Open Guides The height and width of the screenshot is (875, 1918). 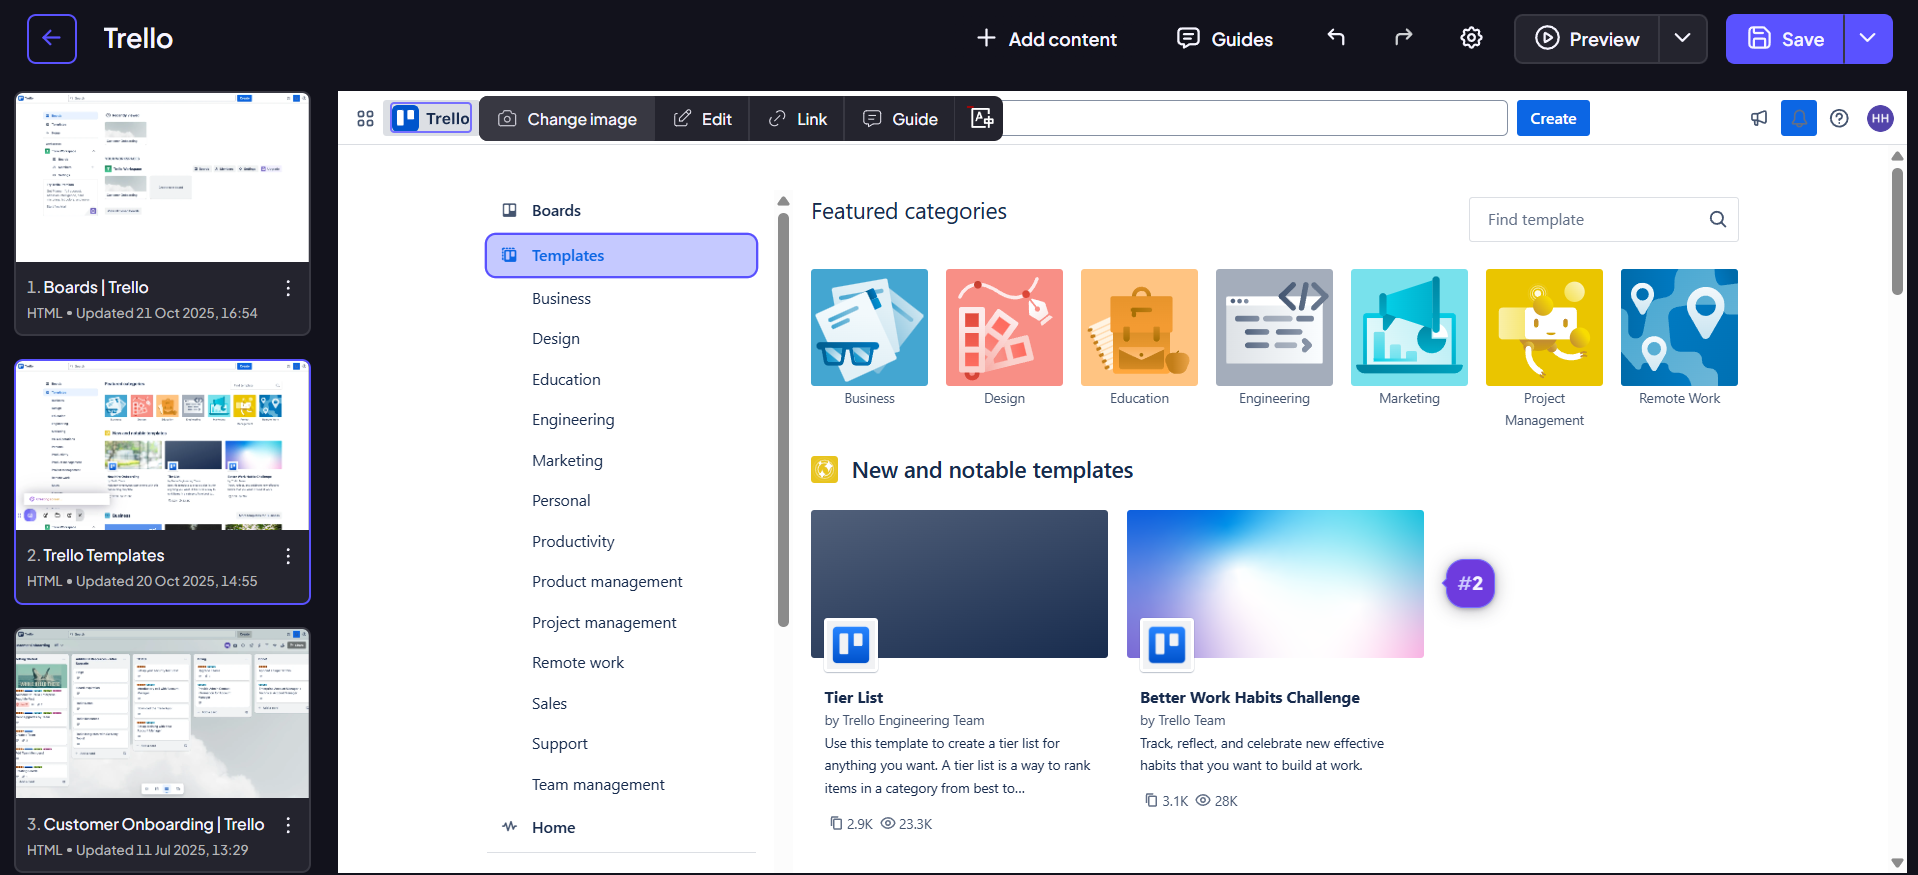[1225, 39]
